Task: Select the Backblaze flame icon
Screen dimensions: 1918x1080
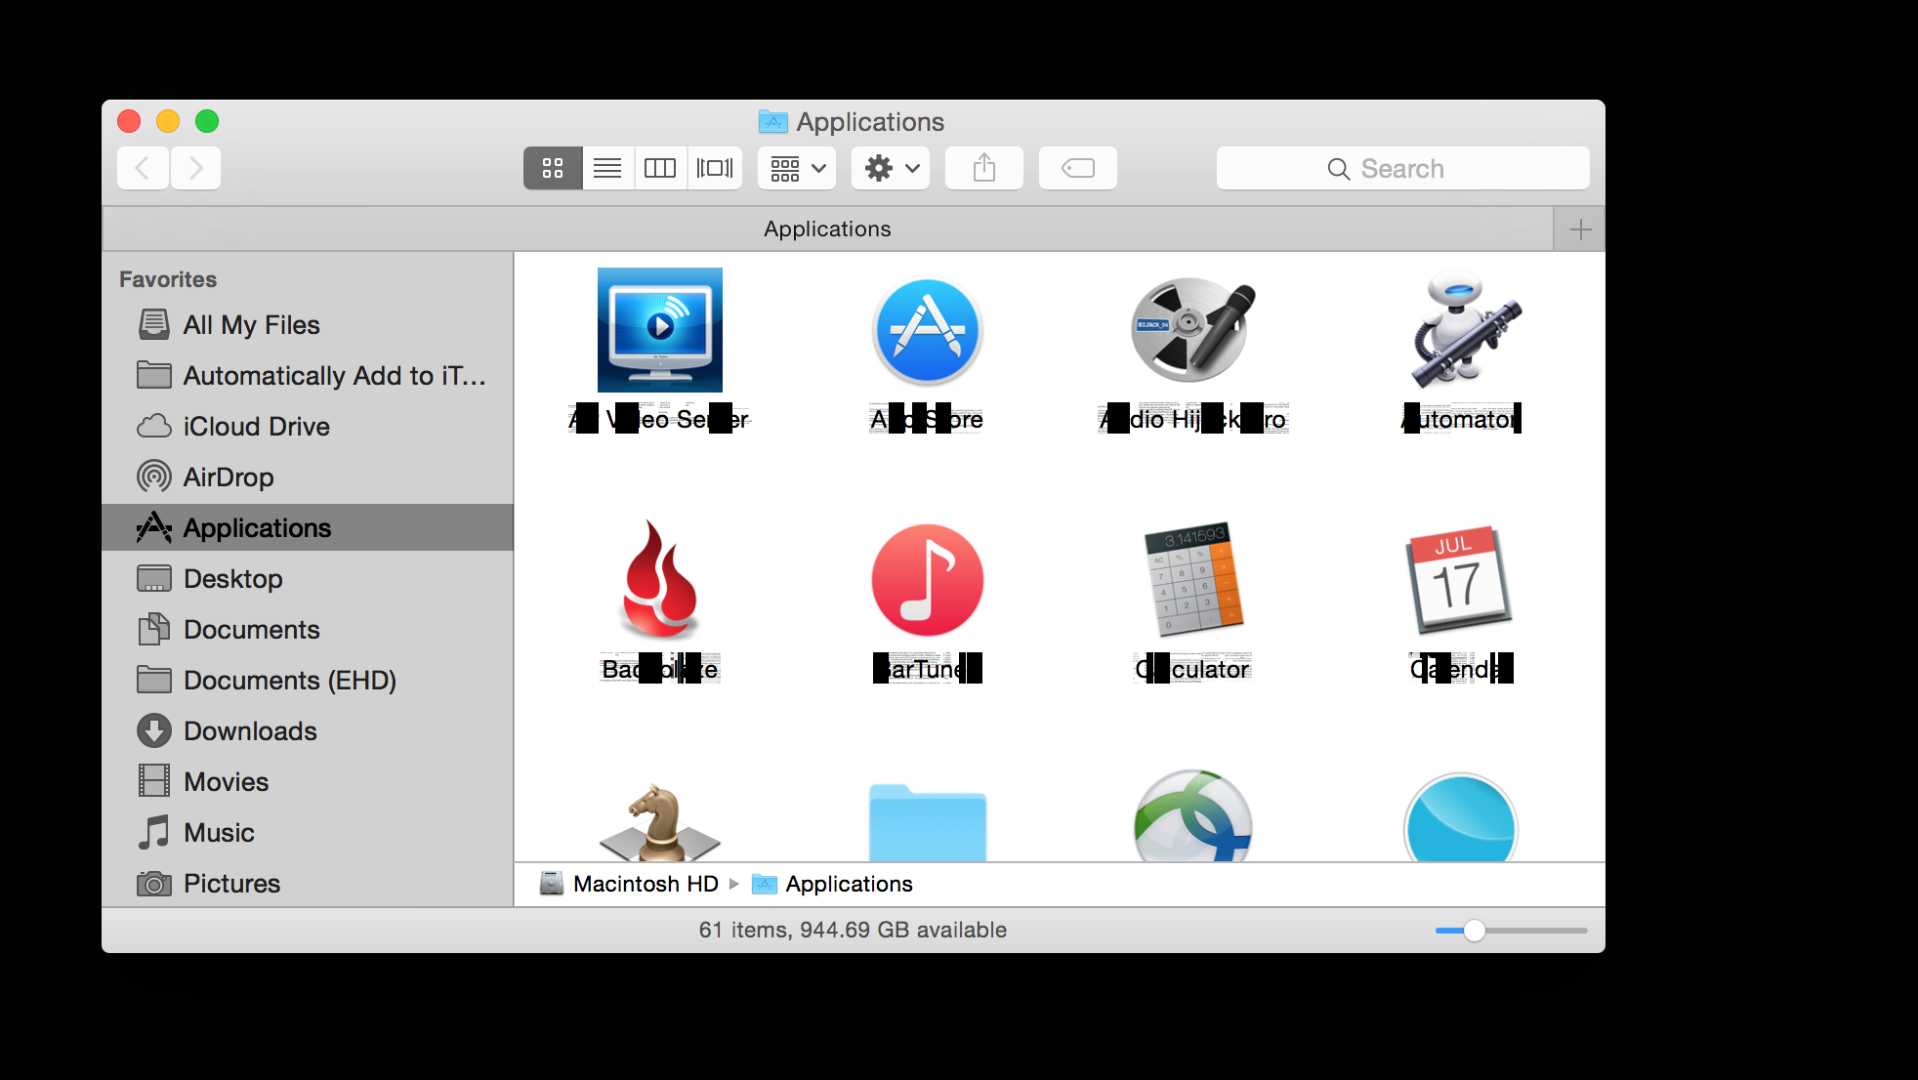Action: (x=660, y=580)
